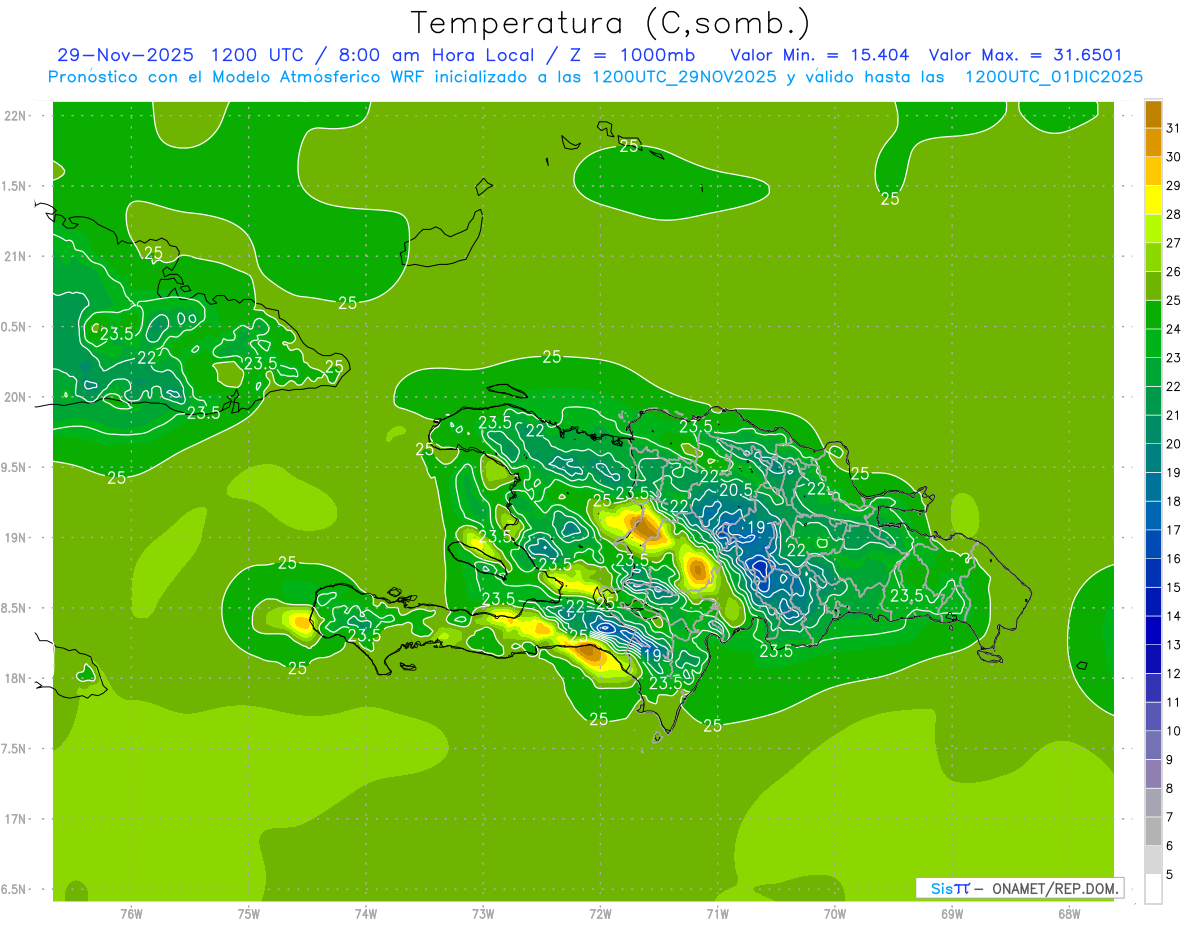Click the legend scale value 29
The height and width of the screenshot is (927, 1200).
tap(1174, 186)
